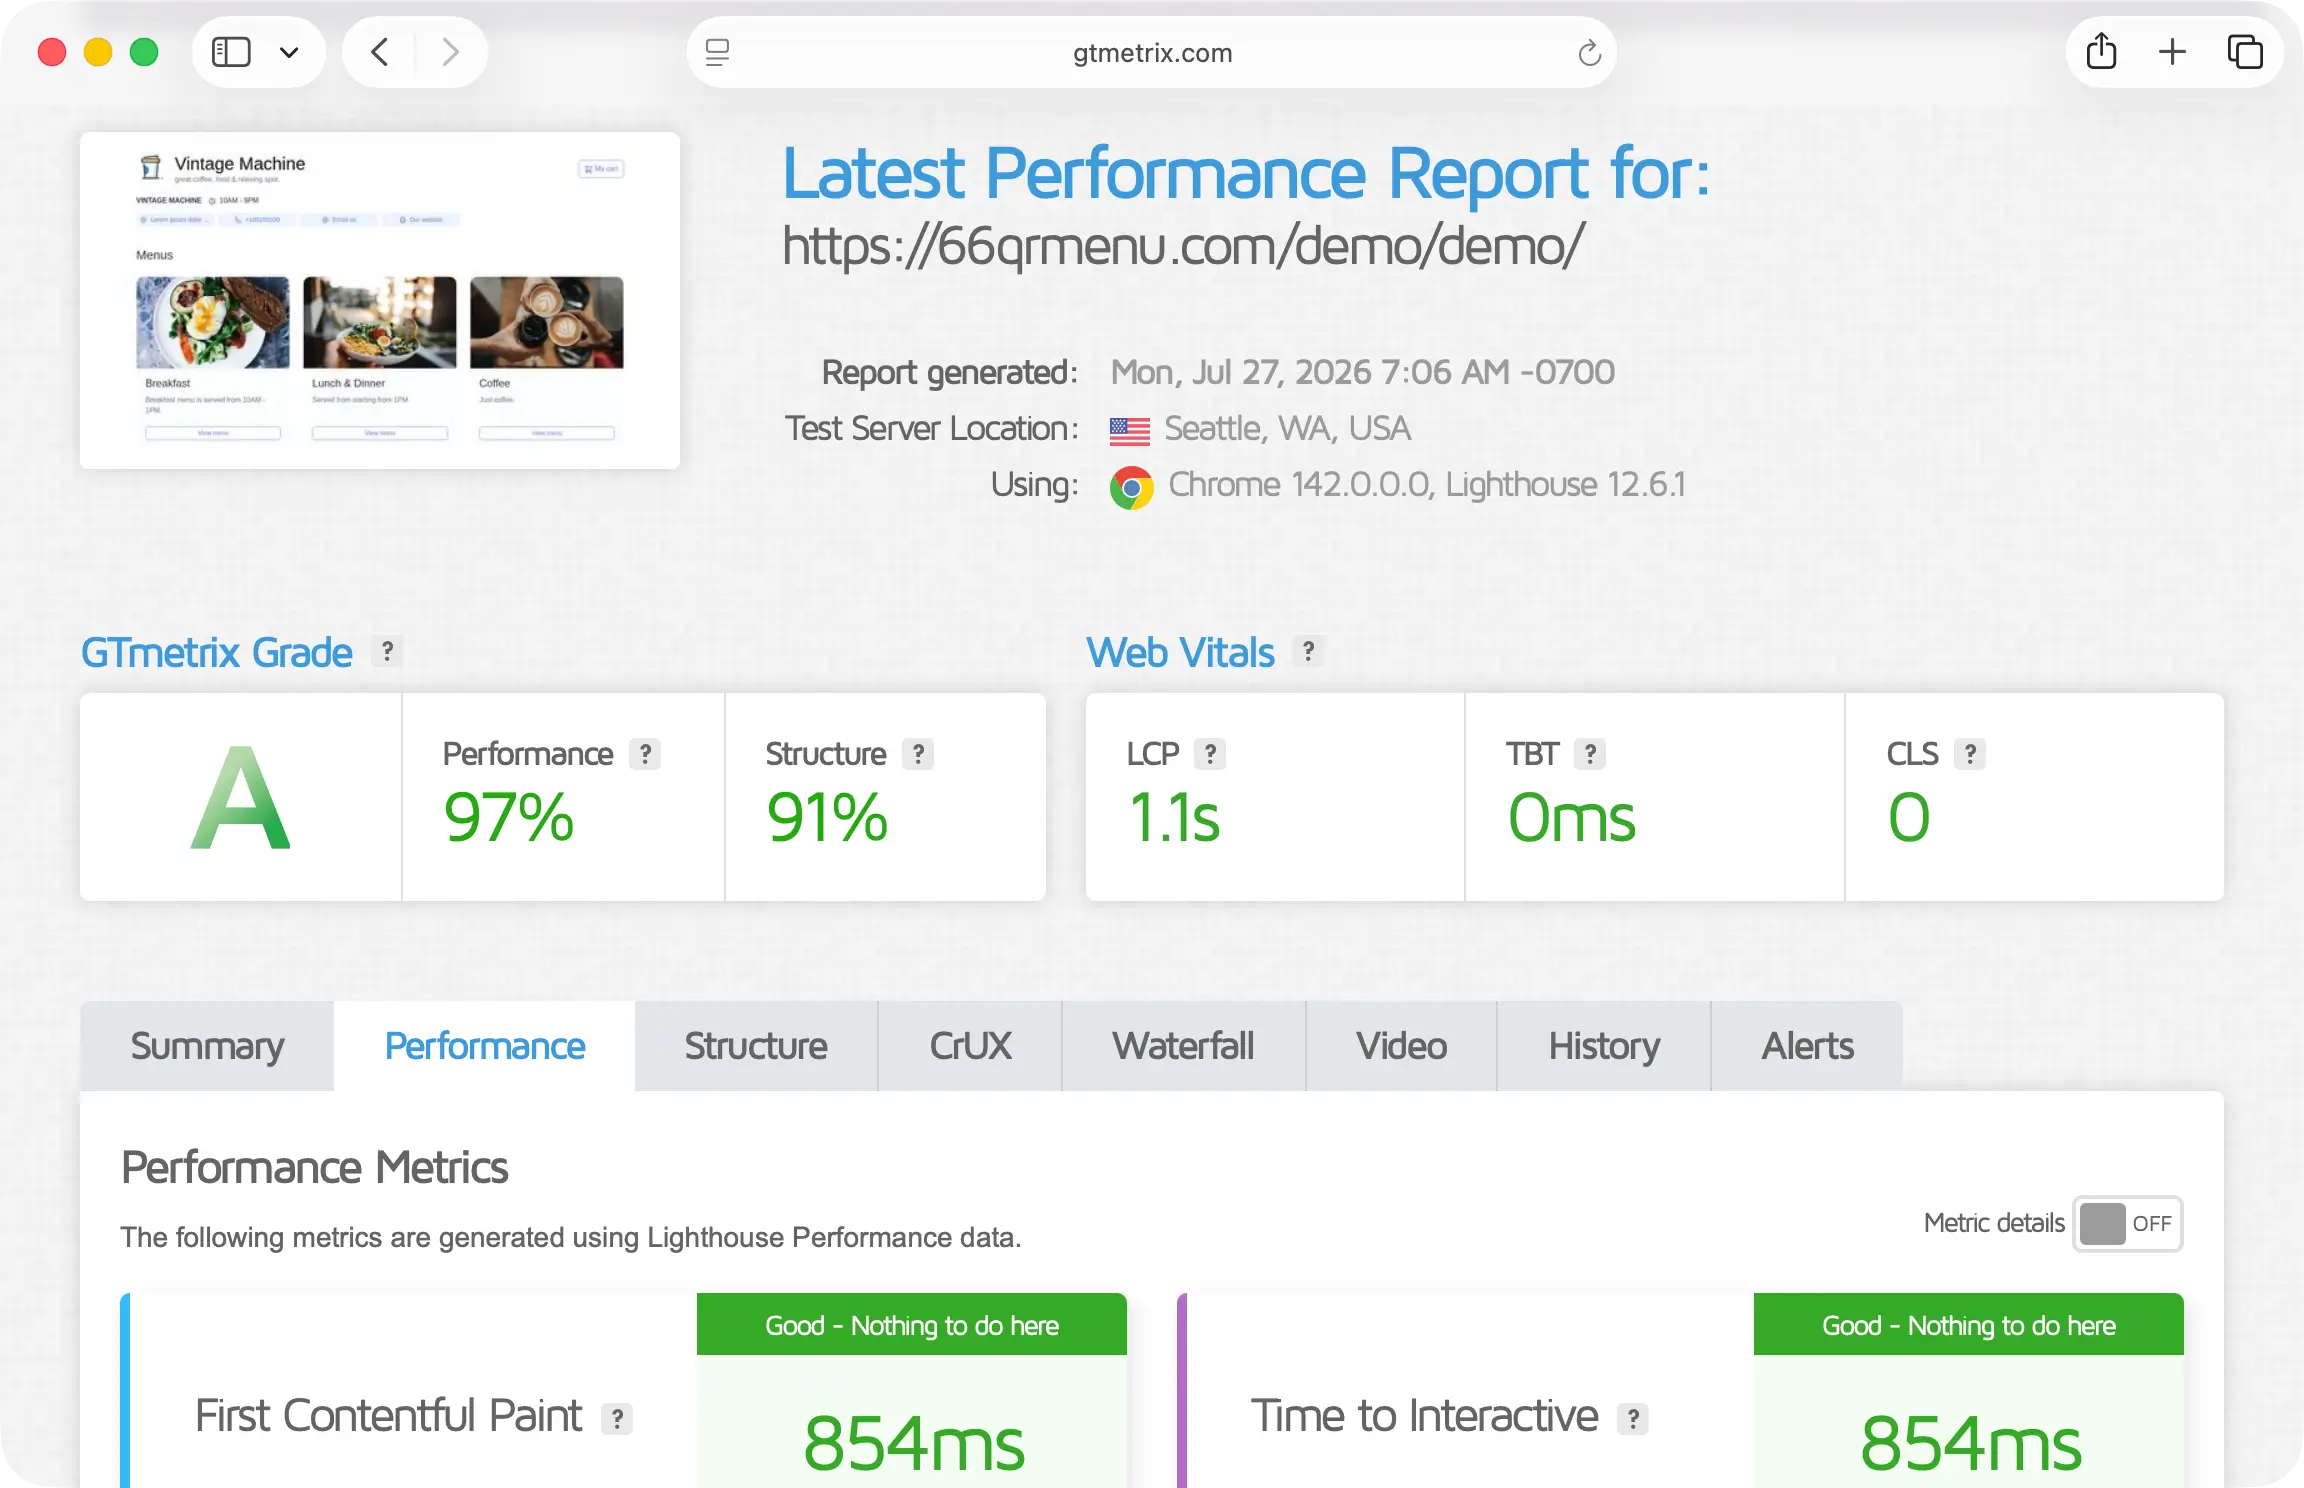
Task: Click the 1.1s LCP value
Action: tap(1174, 818)
